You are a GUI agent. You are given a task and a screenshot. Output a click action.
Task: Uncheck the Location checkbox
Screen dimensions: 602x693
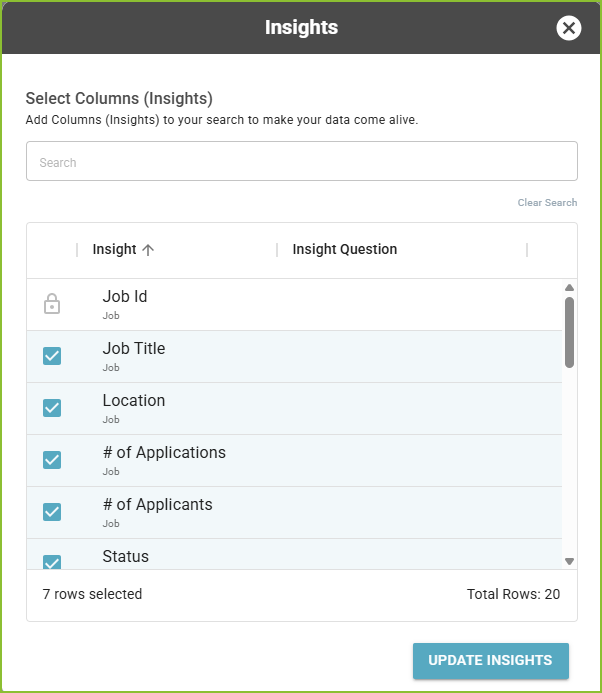52,408
